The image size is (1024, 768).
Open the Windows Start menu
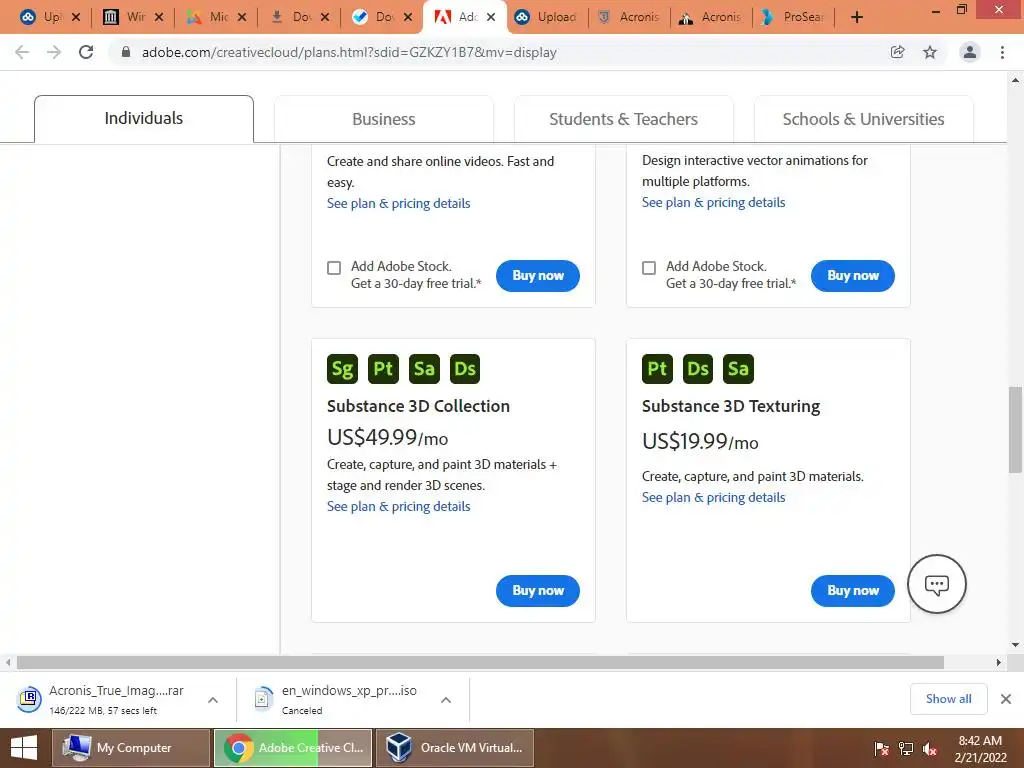(24, 748)
